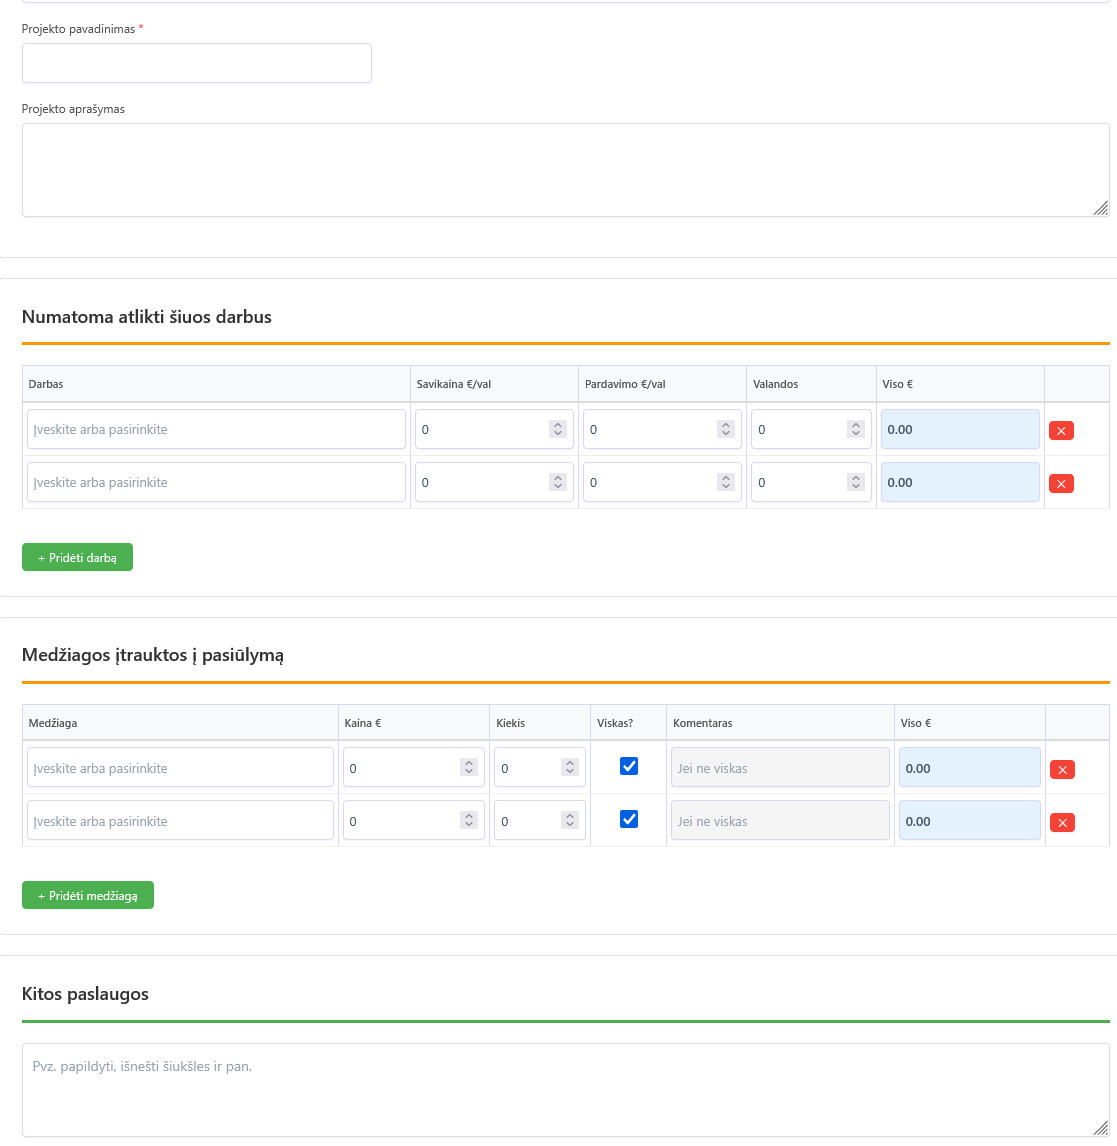Focus the Projekto pavadinimas field
This screenshot has width=1117, height=1146.
tap(196, 63)
